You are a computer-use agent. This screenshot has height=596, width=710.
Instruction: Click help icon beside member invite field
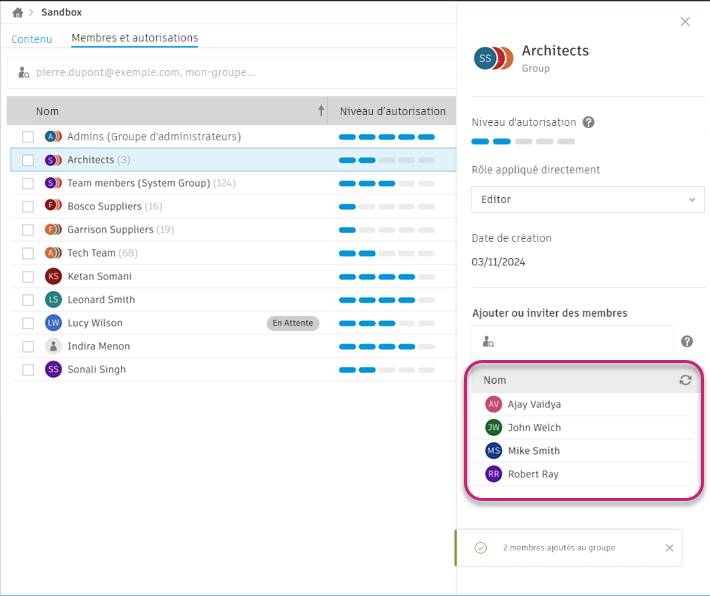(686, 341)
